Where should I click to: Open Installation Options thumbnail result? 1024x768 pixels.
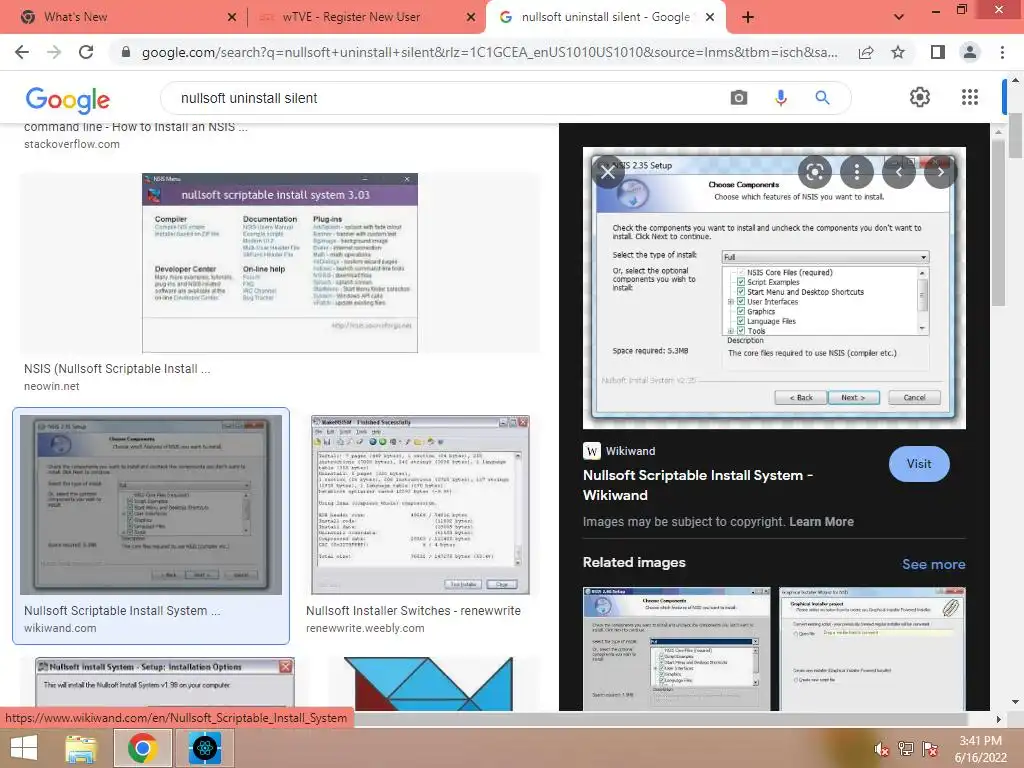pos(165,683)
